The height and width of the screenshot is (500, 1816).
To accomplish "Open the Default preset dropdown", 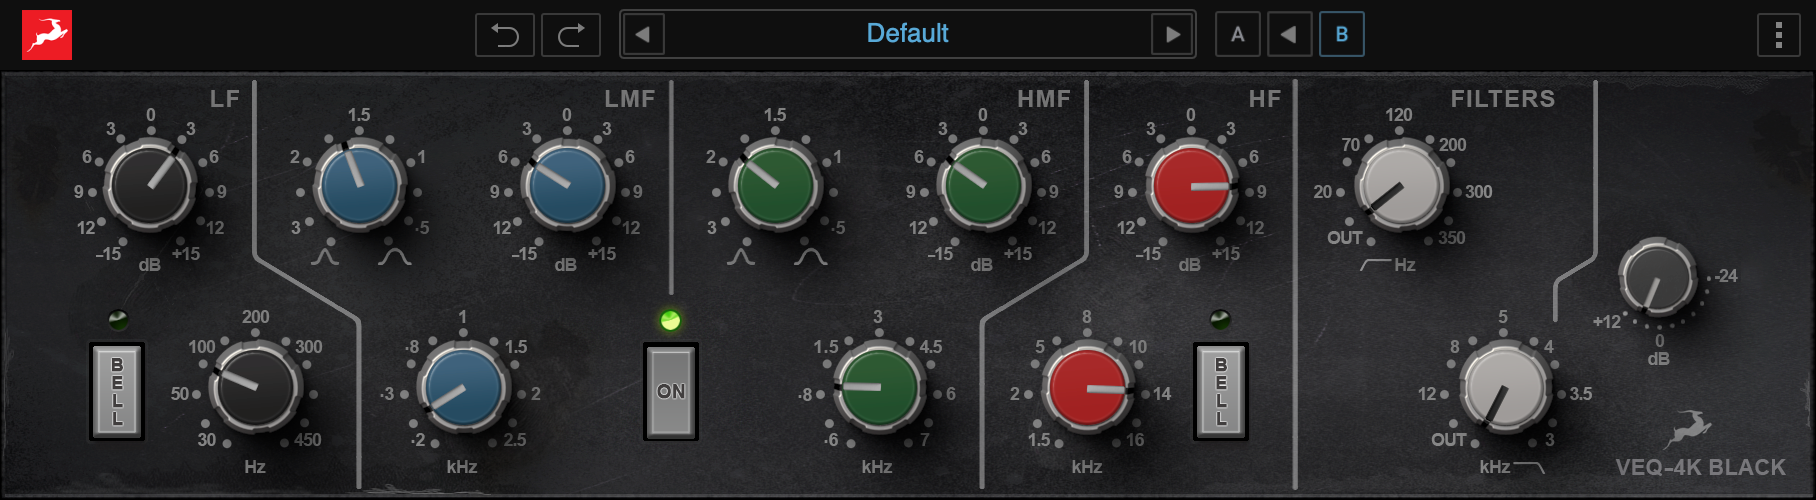I will pos(907,35).
